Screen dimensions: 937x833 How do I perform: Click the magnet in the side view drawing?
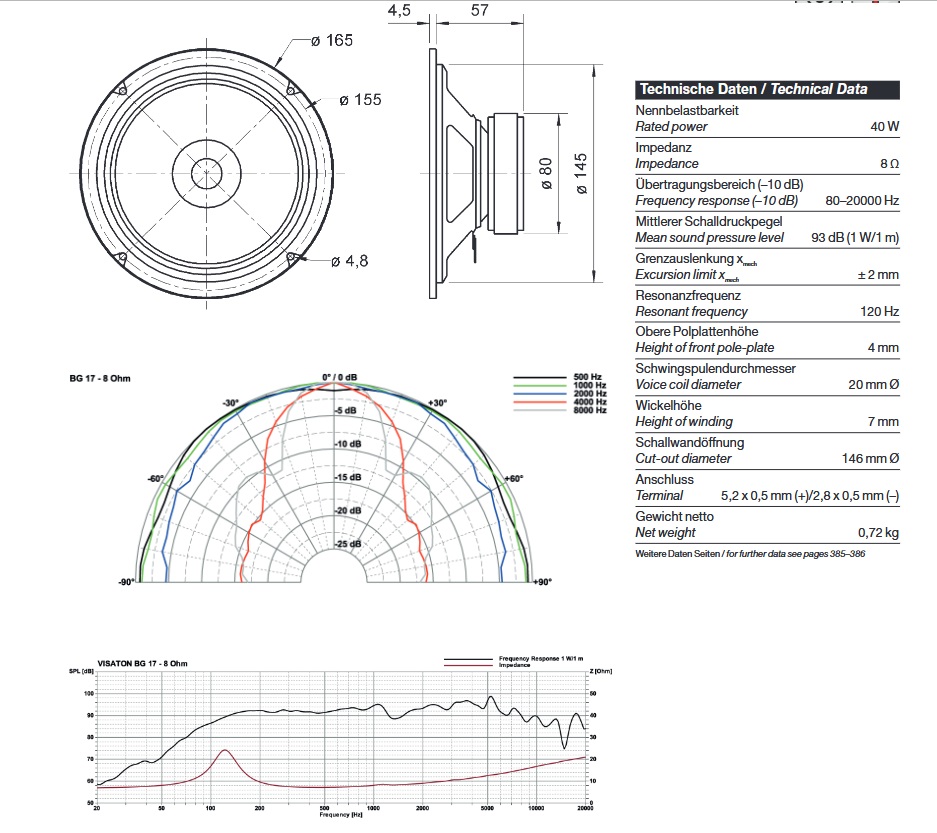pos(502,174)
